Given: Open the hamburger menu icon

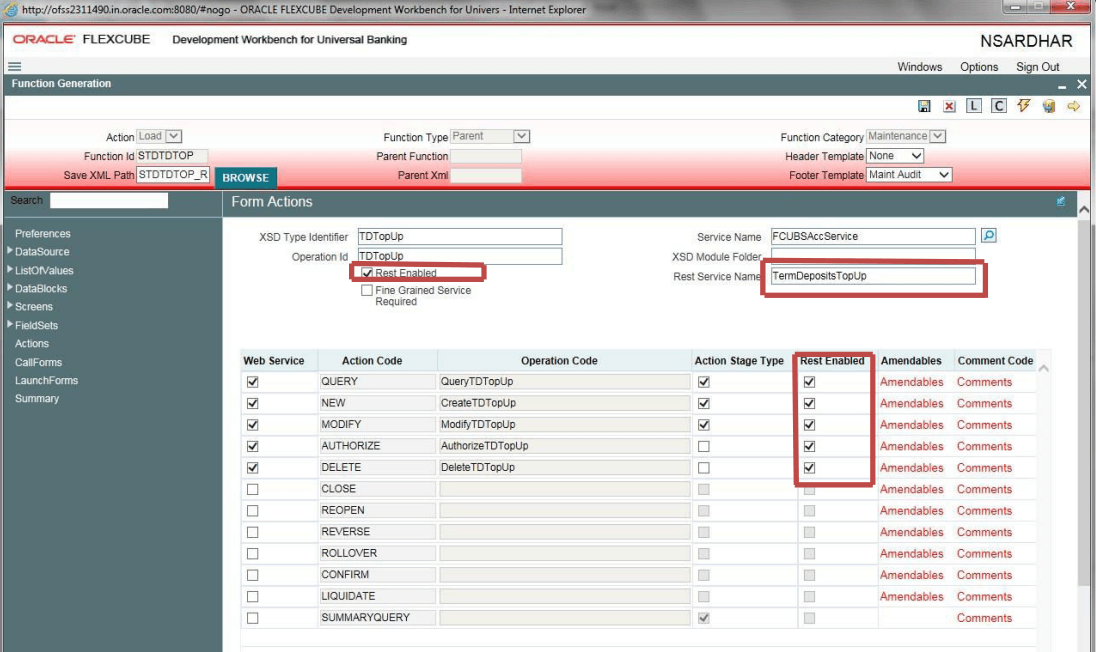Looking at the screenshot, I should 15,67.
